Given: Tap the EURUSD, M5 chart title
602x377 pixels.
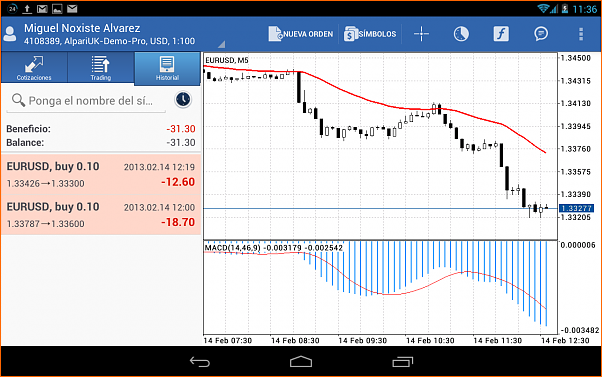Looking at the screenshot, I should coord(227,60).
